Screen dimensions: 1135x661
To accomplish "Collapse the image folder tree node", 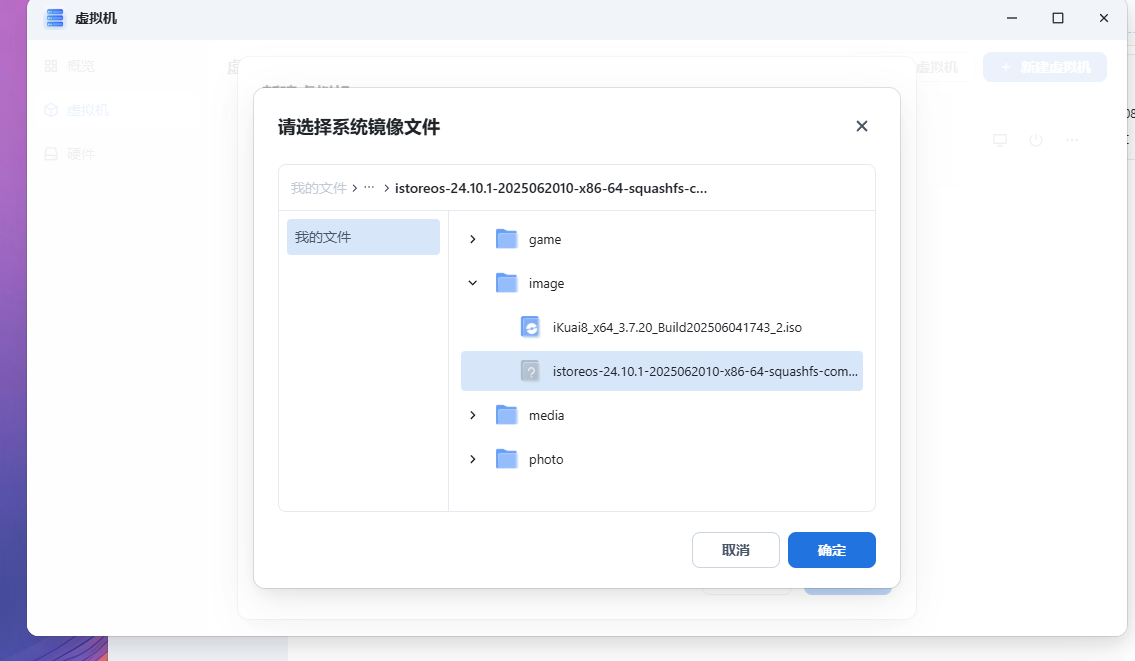I will [x=473, y=283].
